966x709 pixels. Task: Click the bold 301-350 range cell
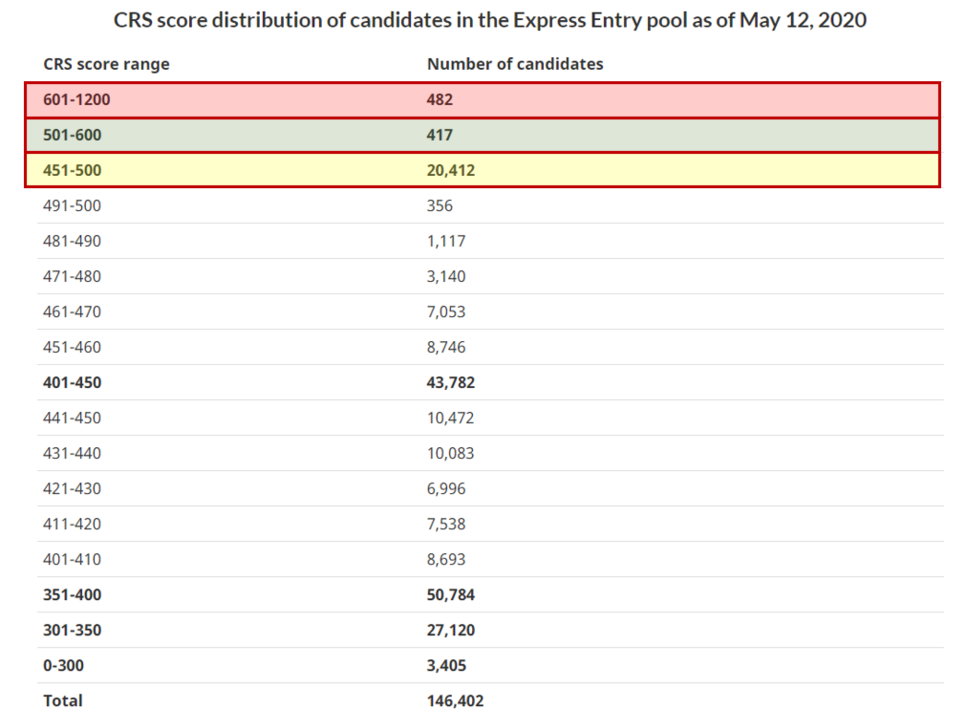(72, 630)
